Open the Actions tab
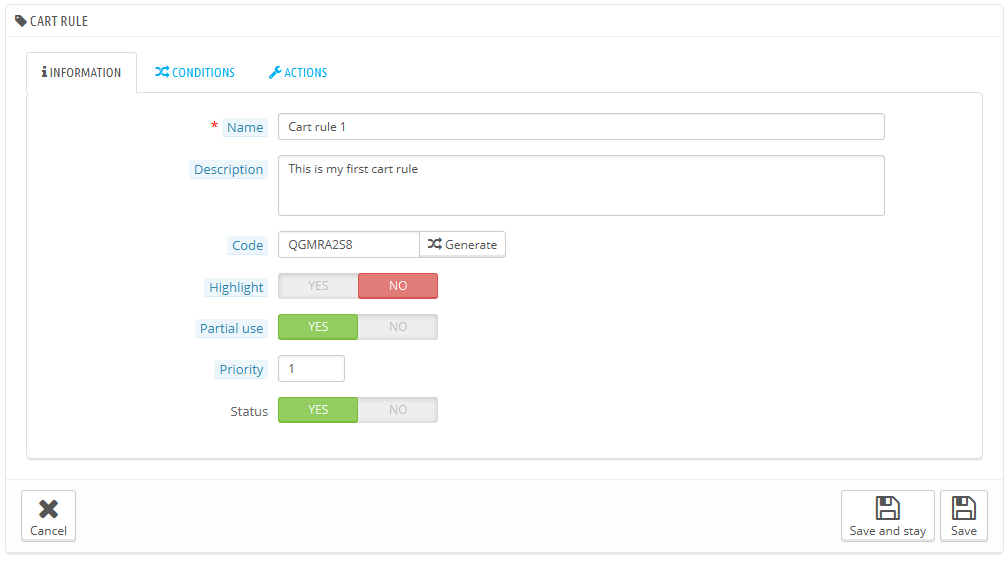This screenshot has height=561, width=1008. (298, 72)
